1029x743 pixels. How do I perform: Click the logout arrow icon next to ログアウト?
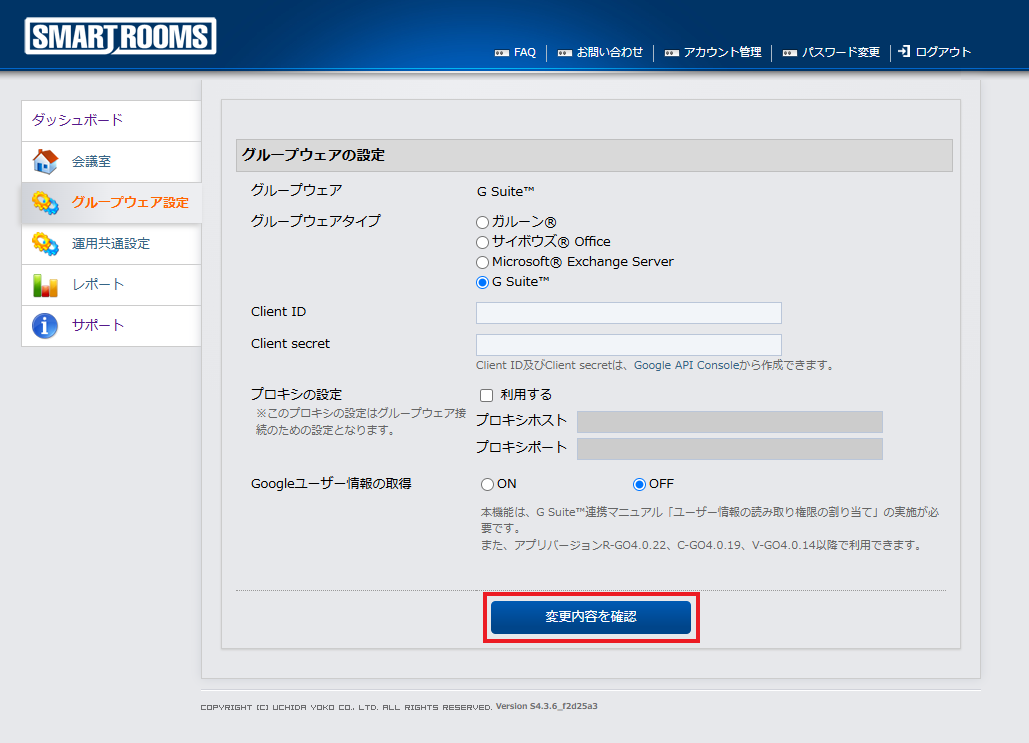903,52
